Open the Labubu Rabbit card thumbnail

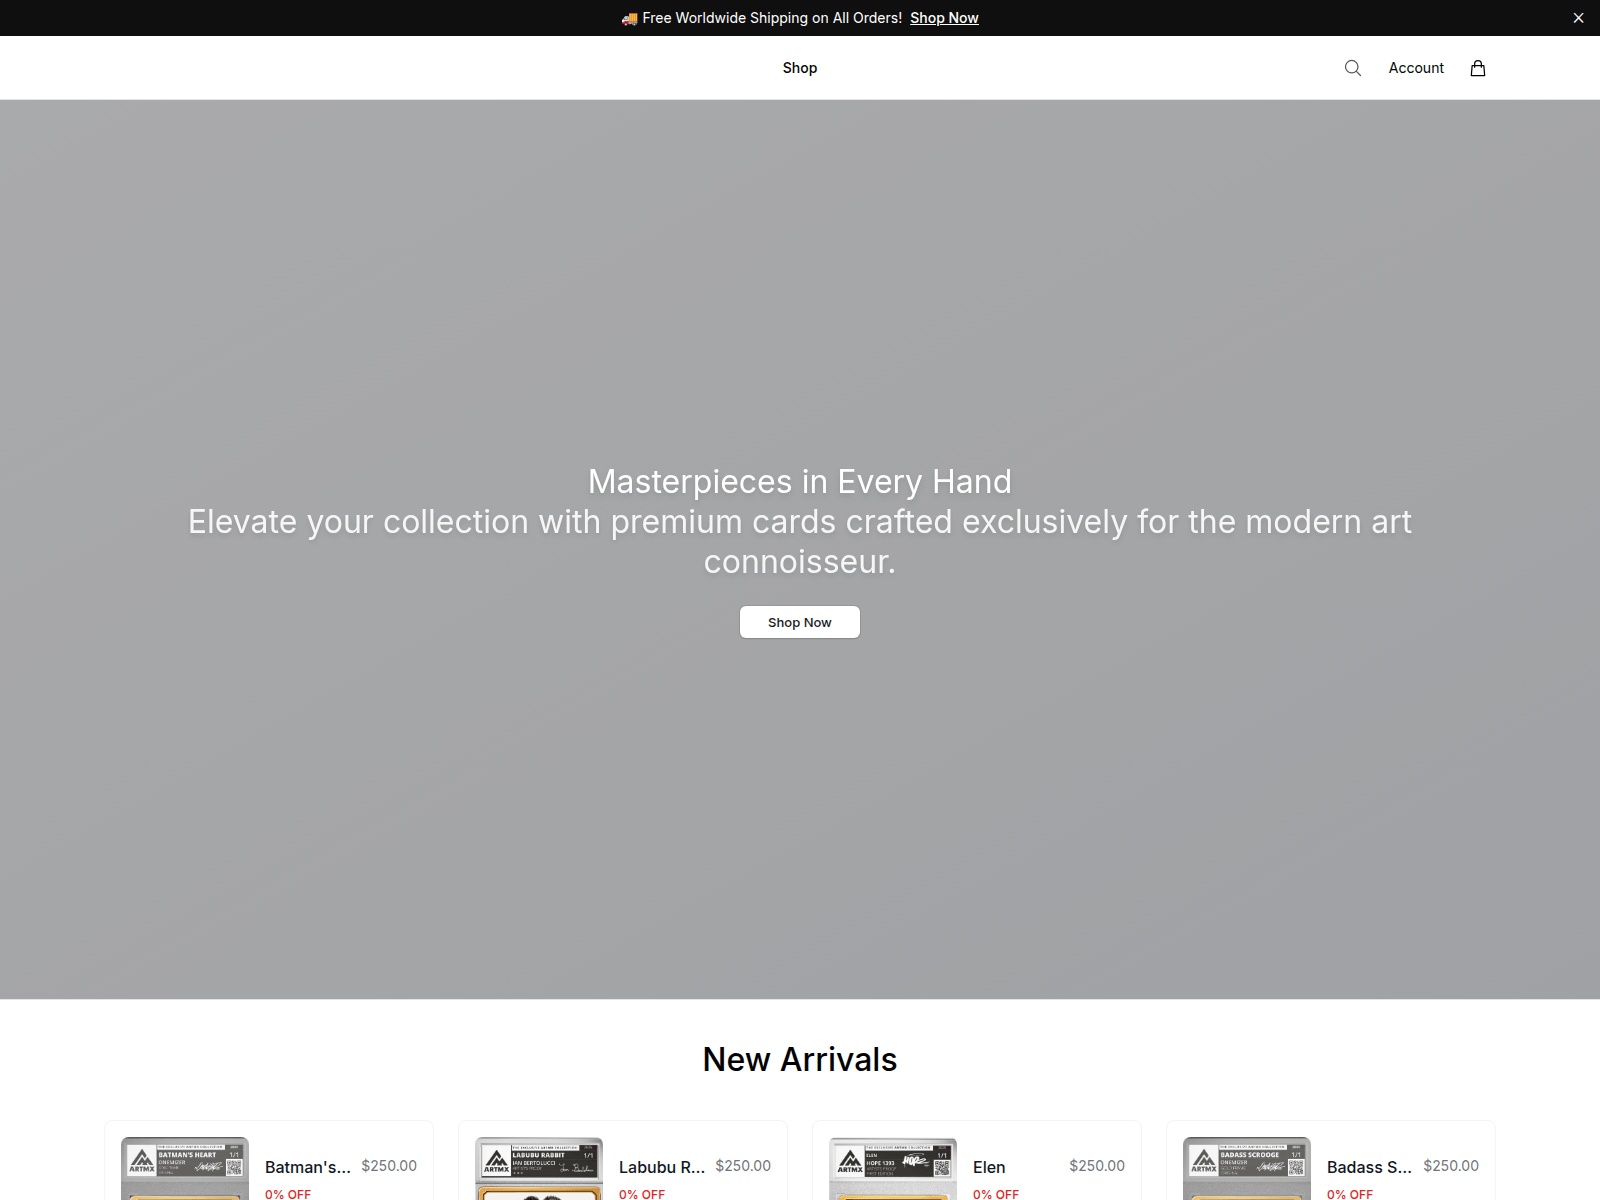(539, 1168)
